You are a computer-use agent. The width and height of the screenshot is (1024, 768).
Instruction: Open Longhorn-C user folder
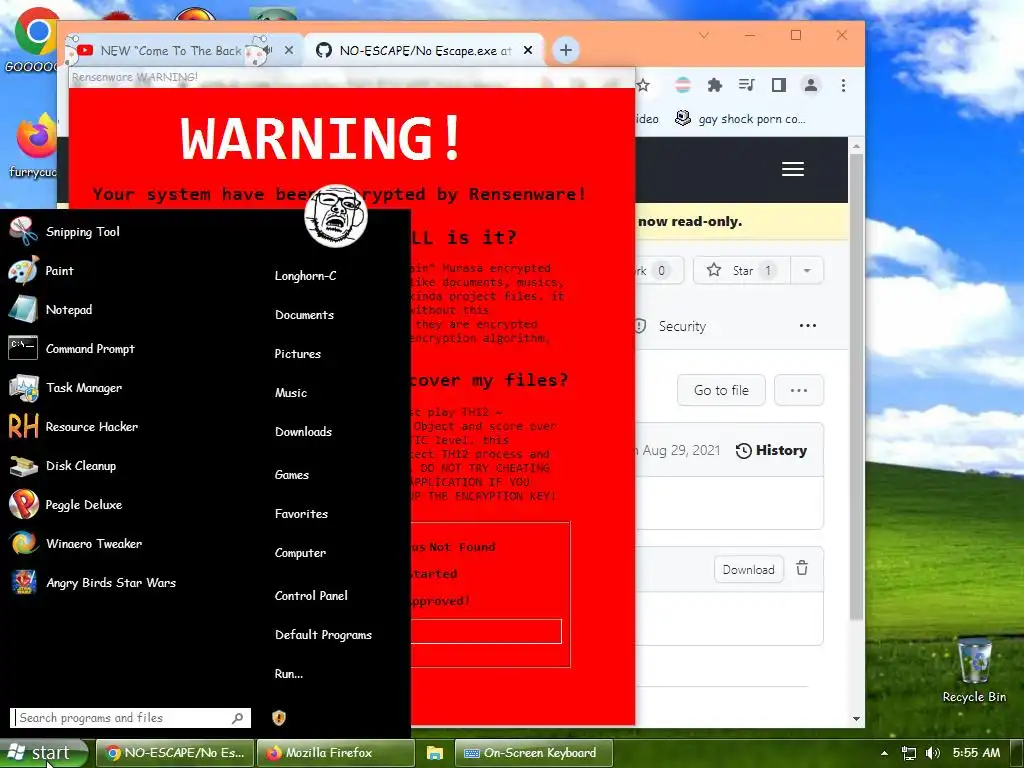coord(305,276)
